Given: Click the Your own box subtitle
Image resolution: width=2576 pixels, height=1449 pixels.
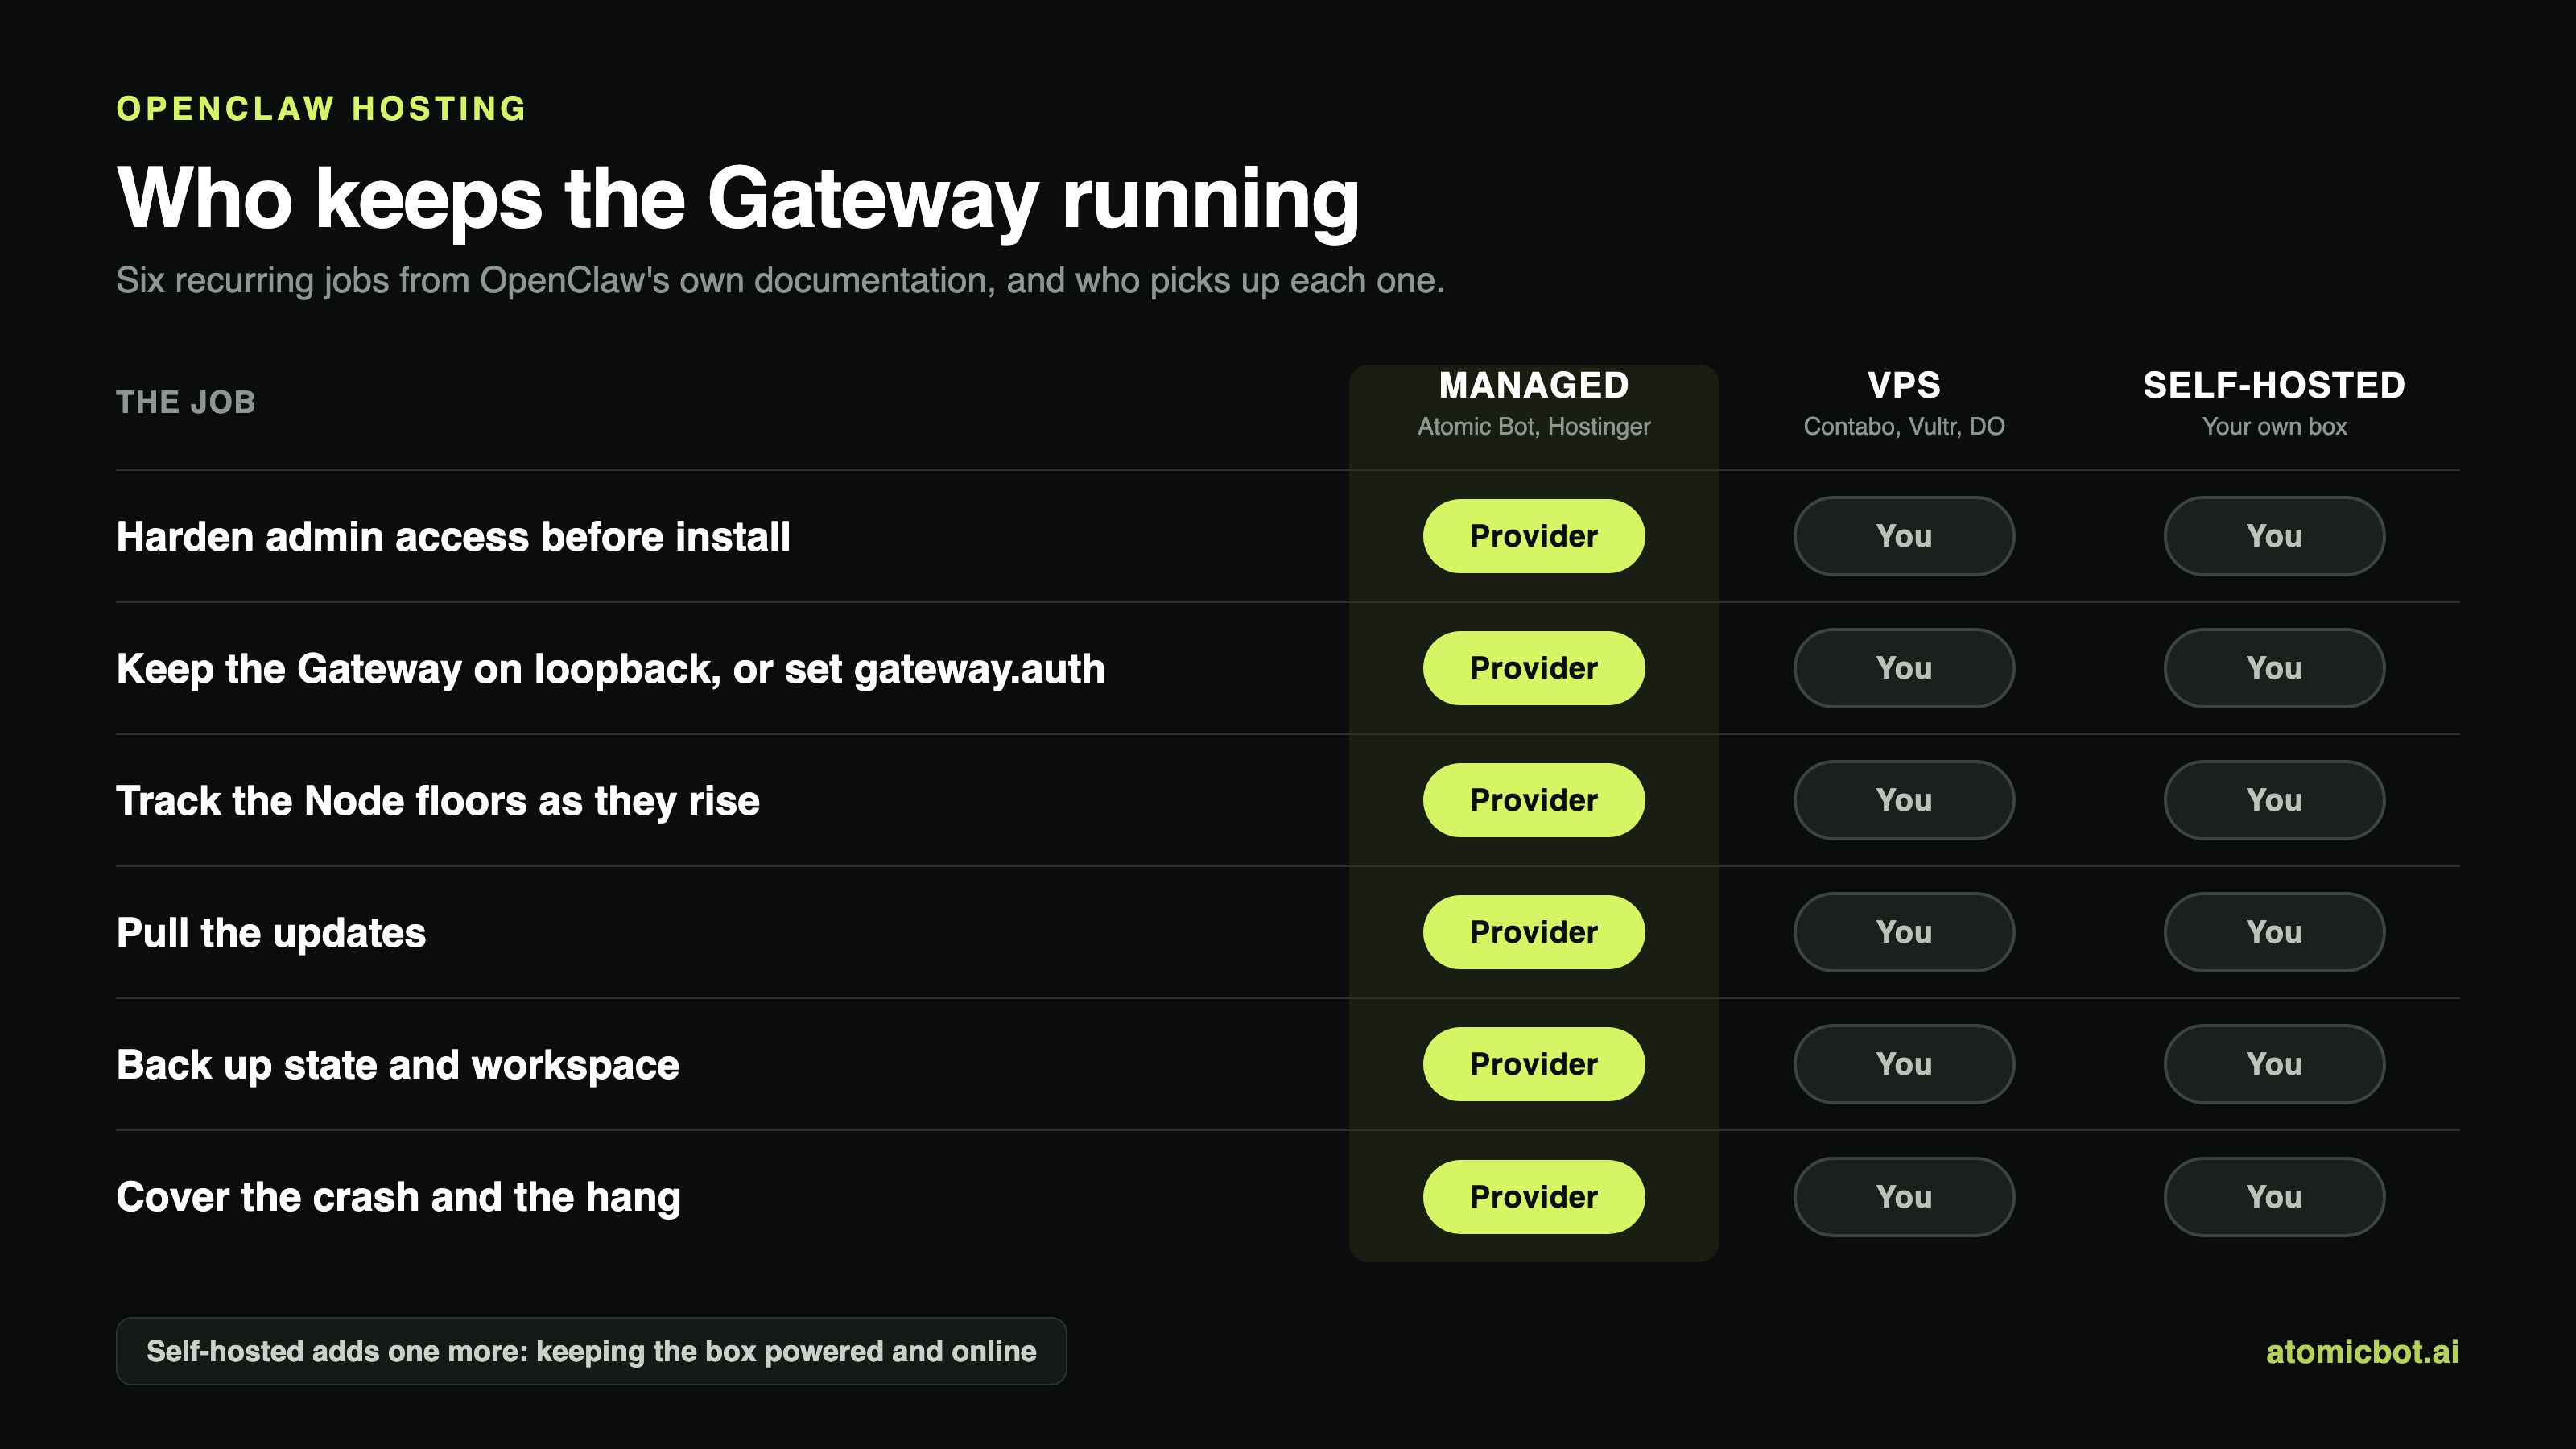Looking at the screenshot, I should point(2274,426).
